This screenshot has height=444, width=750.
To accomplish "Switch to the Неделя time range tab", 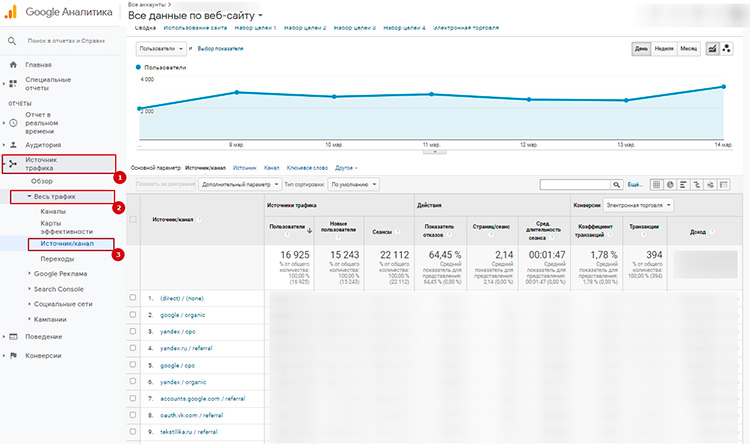I will [663, 48].
